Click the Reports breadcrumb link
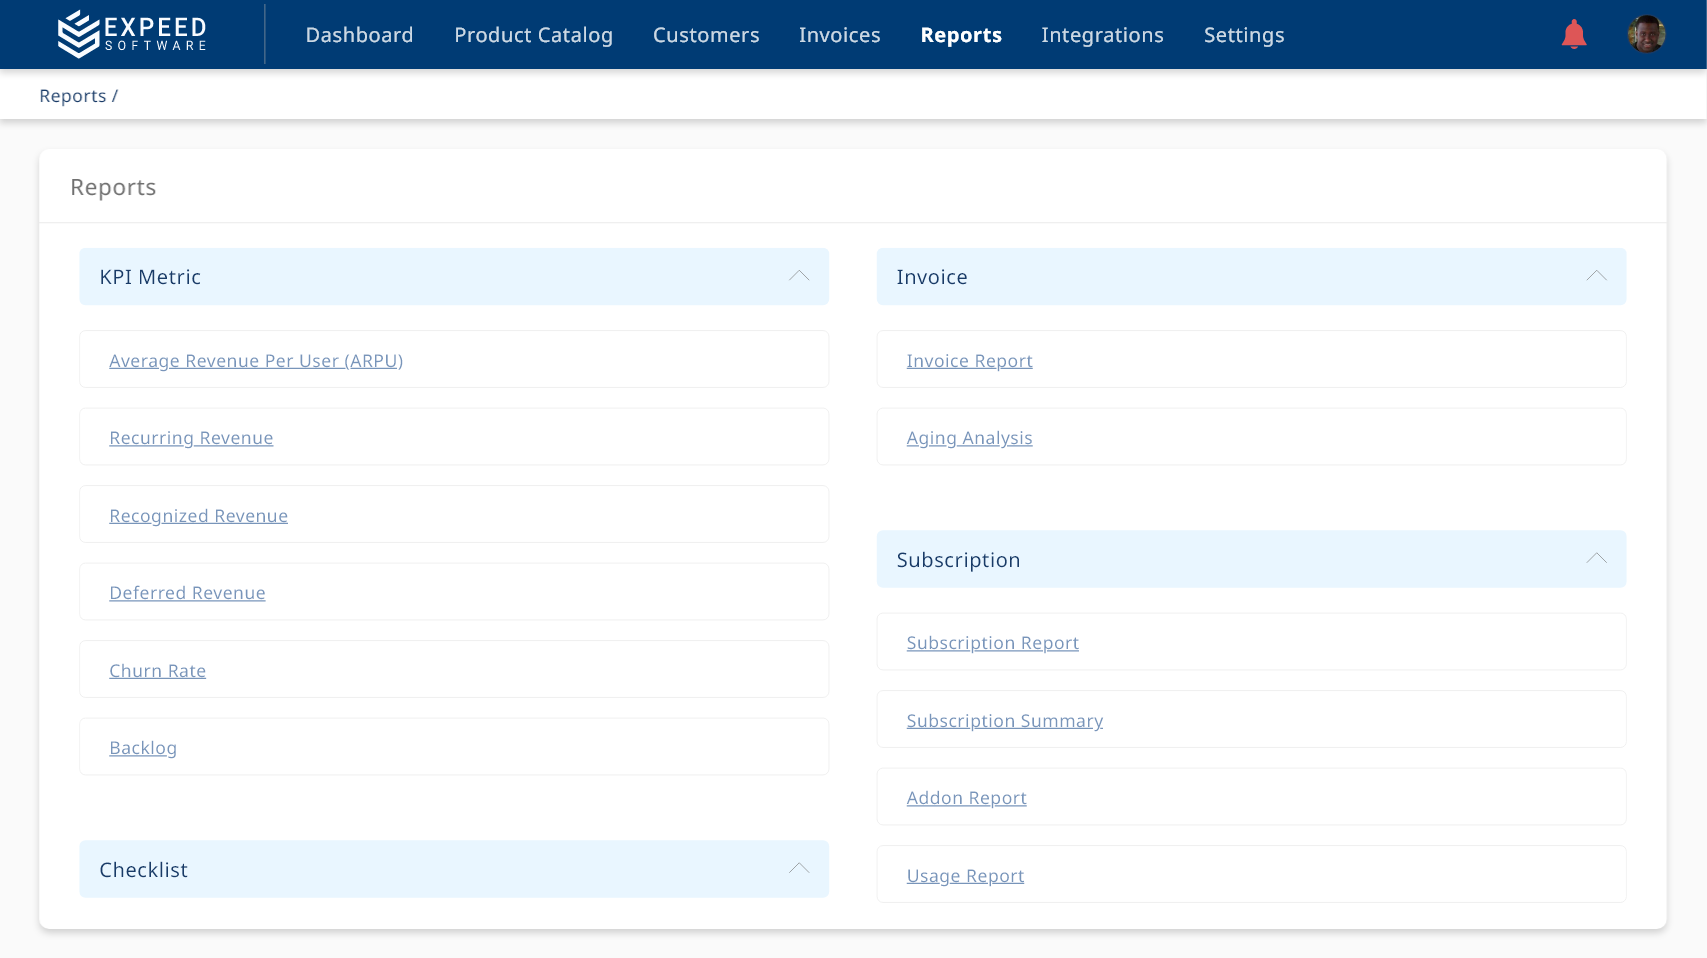1707x958 pixels. tap(72, 96)
